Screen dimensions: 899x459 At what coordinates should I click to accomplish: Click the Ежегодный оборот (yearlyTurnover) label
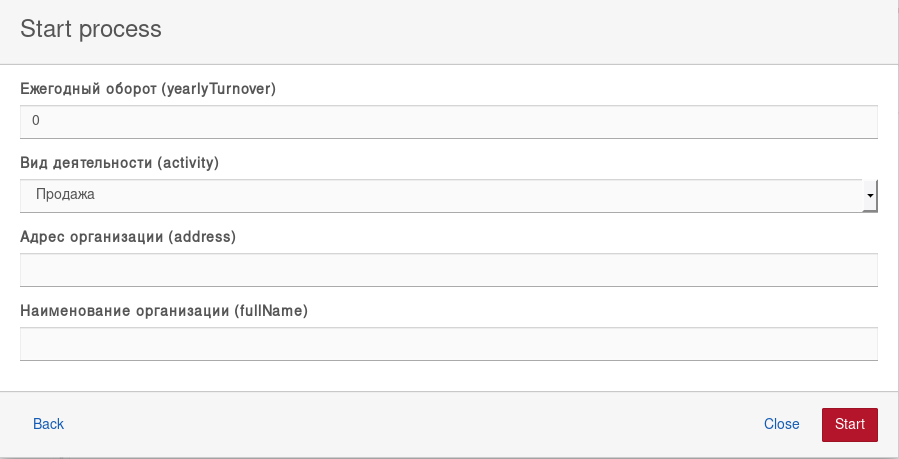click(x=148, y=89)
